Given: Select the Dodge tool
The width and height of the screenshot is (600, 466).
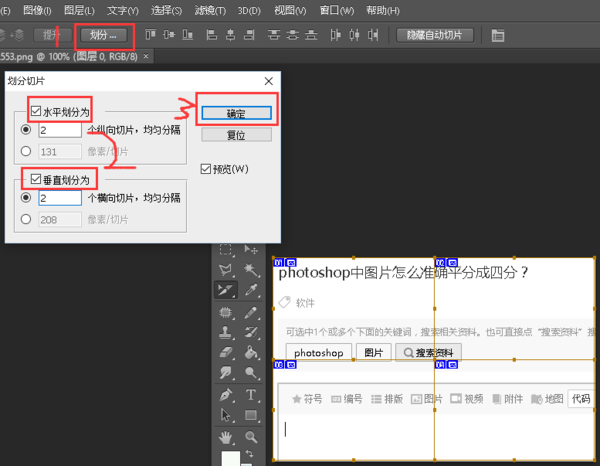Looking at the screenshot, I should pos(251,372).
